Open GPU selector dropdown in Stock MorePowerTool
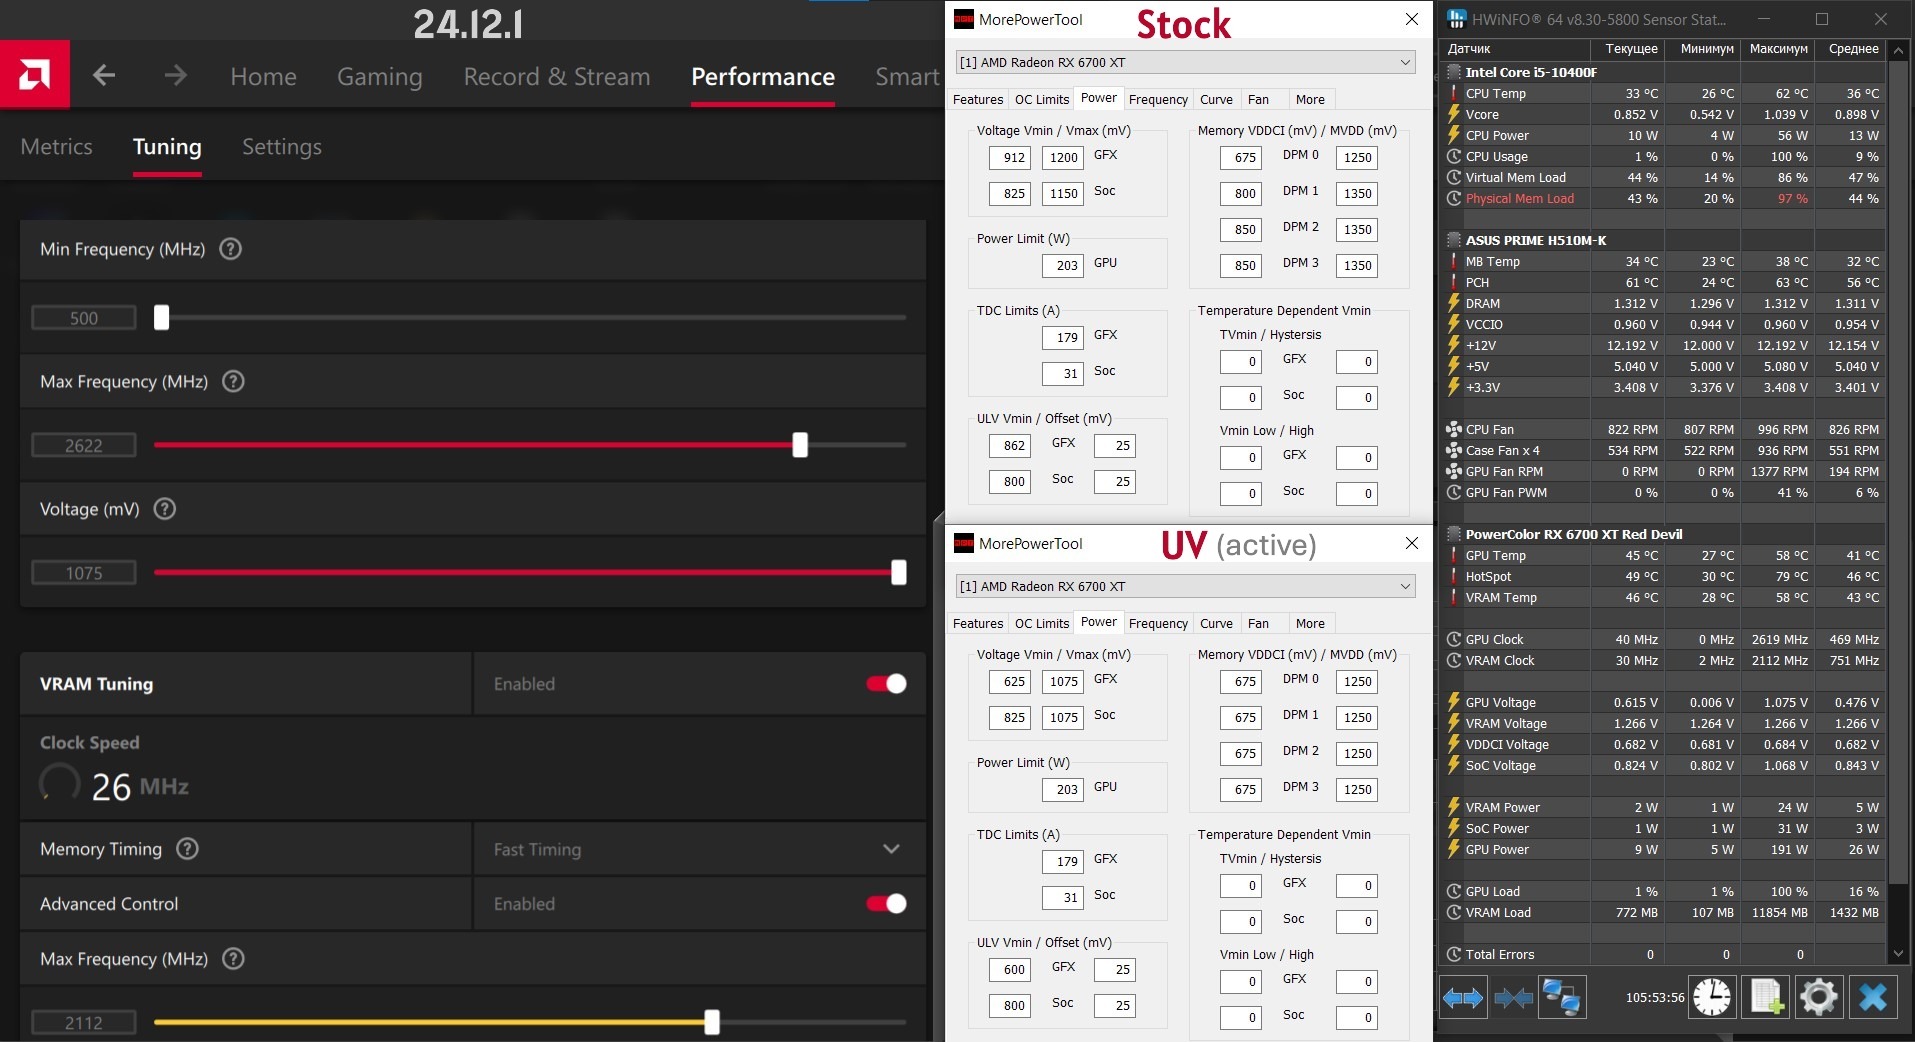 pos(1186,62)
